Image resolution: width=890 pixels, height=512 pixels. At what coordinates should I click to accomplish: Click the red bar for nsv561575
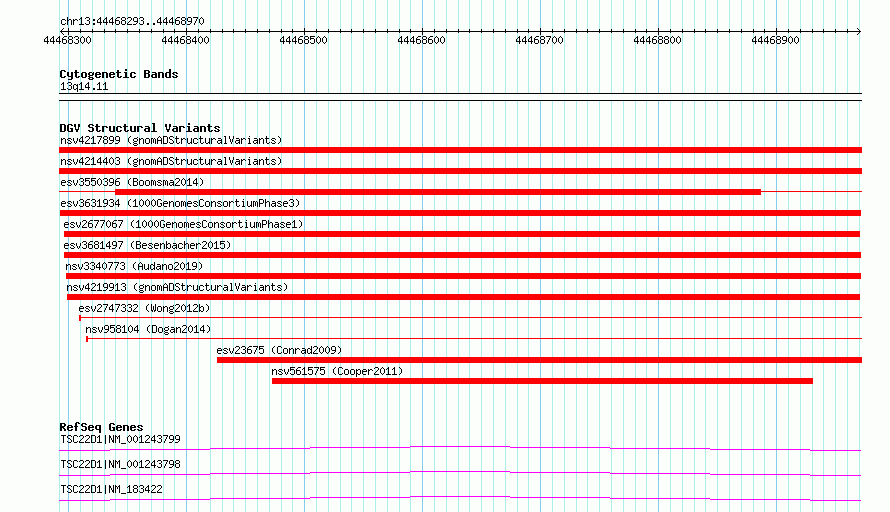pyautogui.click(x=542, y=381)
